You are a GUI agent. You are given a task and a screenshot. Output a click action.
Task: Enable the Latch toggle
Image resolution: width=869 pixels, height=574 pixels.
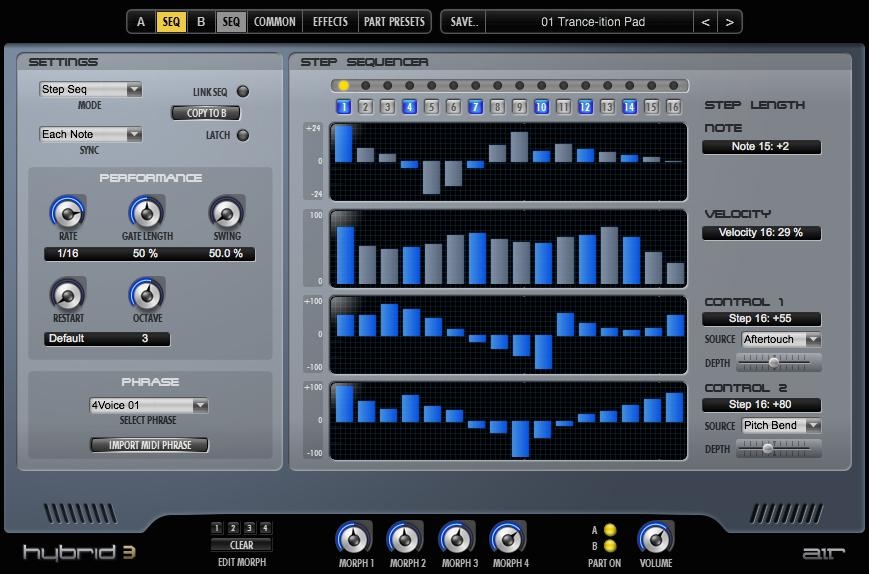[x=242, y=135]
